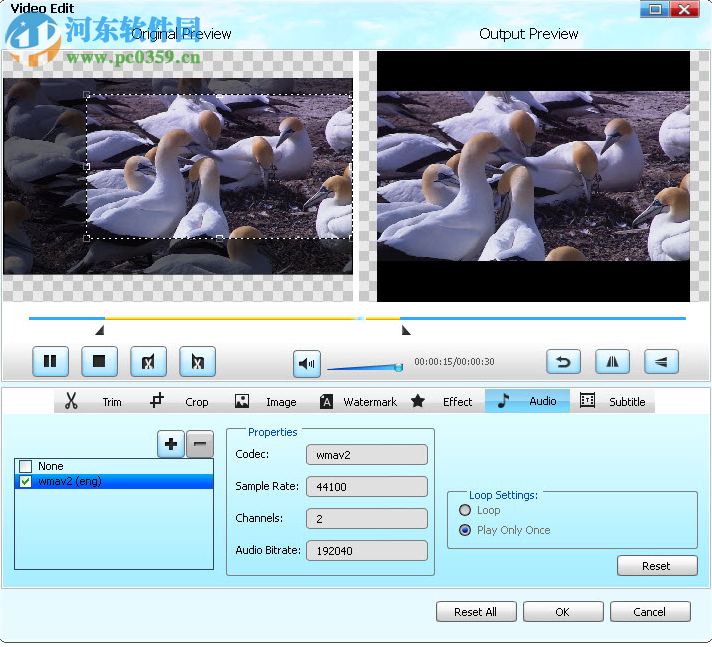This screenshot has height=647, width=712.
Task: Confirm edits with OK button
Action: 563,612
